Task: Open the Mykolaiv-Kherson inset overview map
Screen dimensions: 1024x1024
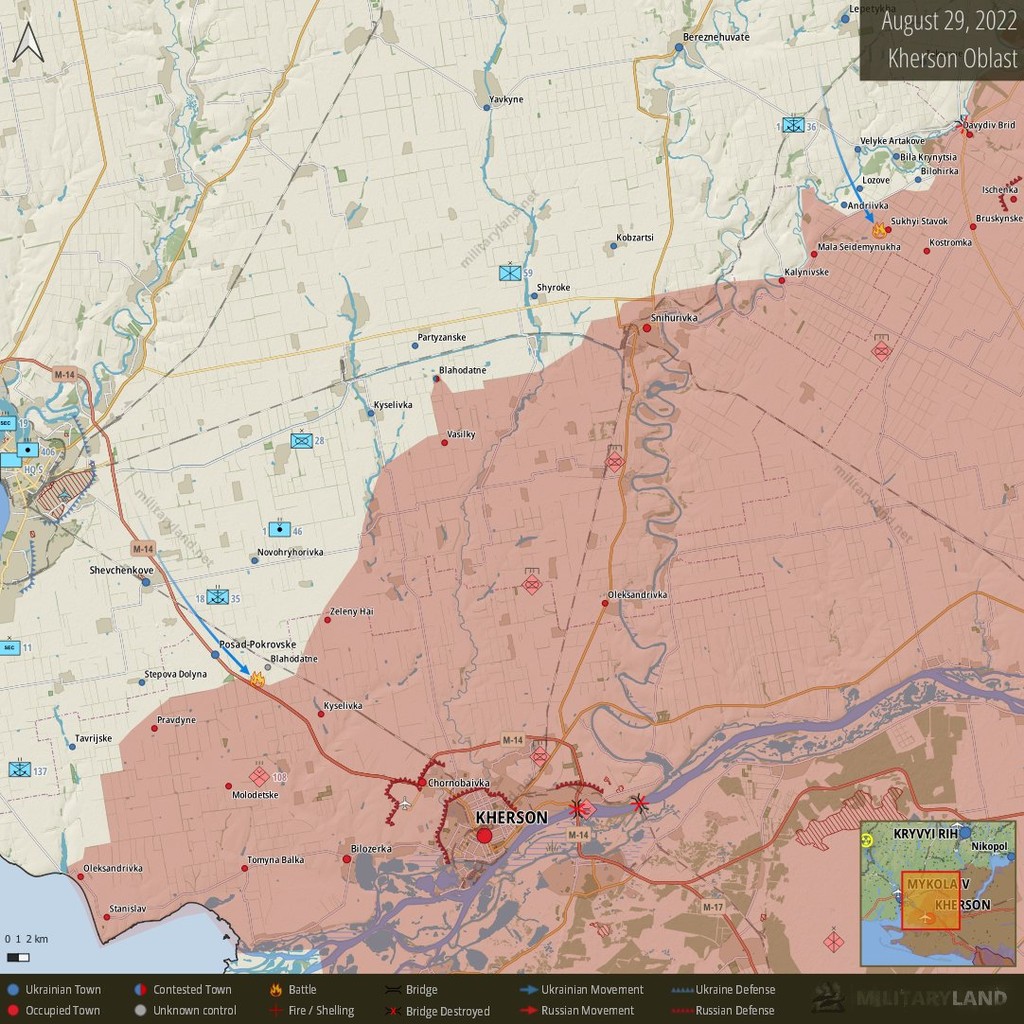Action: pyautogui.click(x=938, y=893)
